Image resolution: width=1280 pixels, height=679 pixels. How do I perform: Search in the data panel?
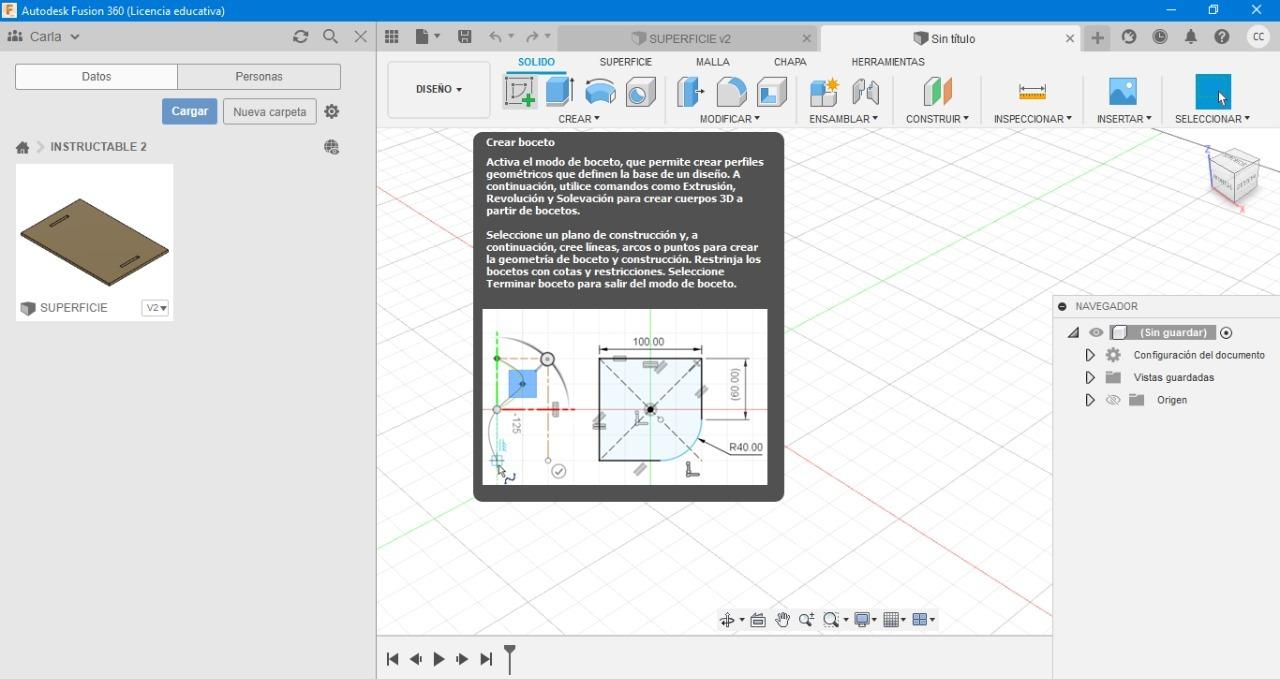(330, 37)
